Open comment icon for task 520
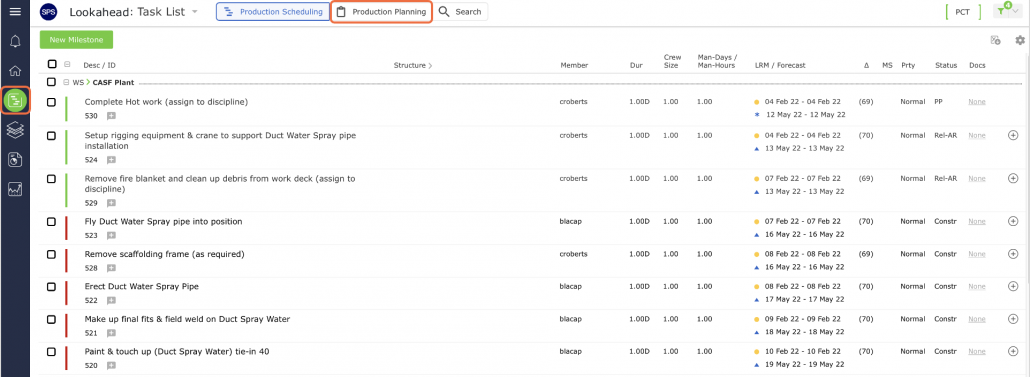This screenshot has height=377, width=1030. [x=111, y=366]
